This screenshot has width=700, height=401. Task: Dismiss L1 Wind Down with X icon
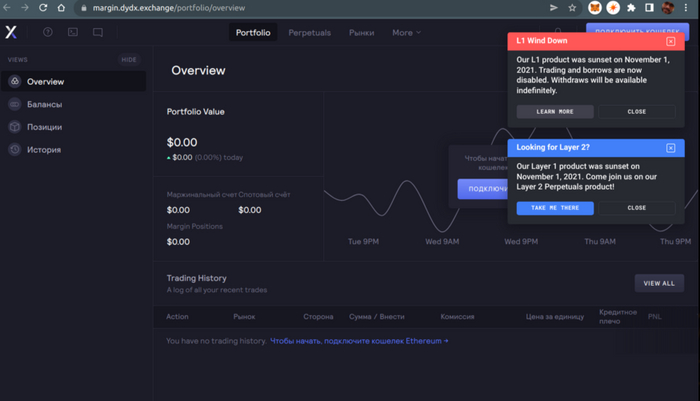[x=671, y=41]
